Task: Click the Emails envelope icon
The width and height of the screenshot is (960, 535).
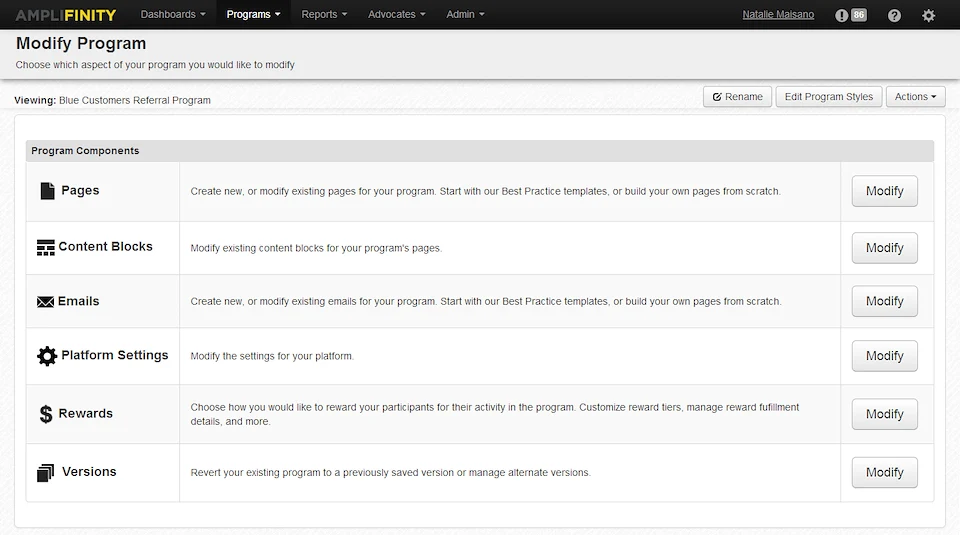Action: click(x=46, y=302)
